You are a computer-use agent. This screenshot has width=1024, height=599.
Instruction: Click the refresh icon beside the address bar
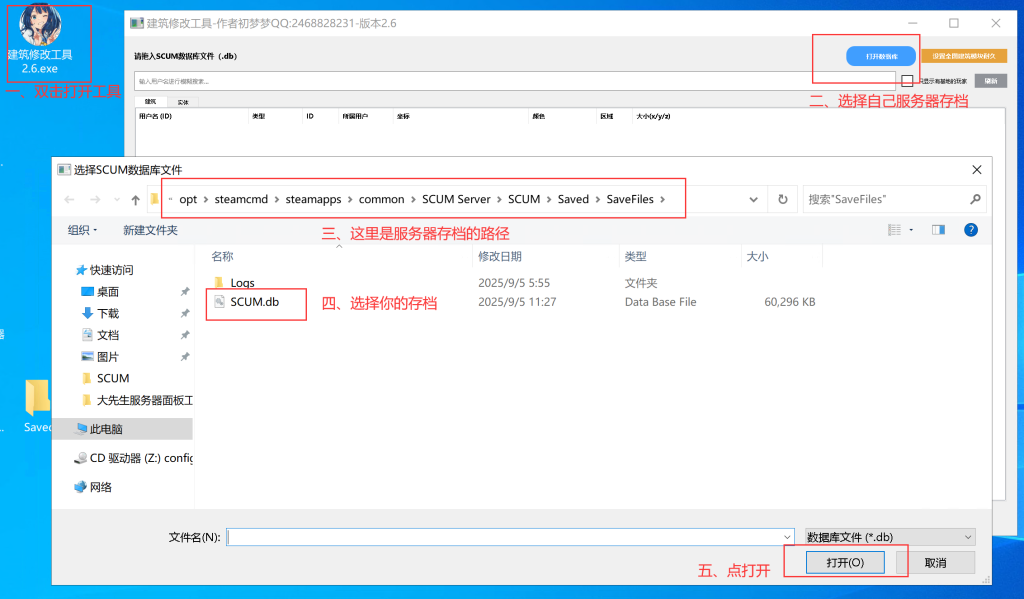point(783,200)
